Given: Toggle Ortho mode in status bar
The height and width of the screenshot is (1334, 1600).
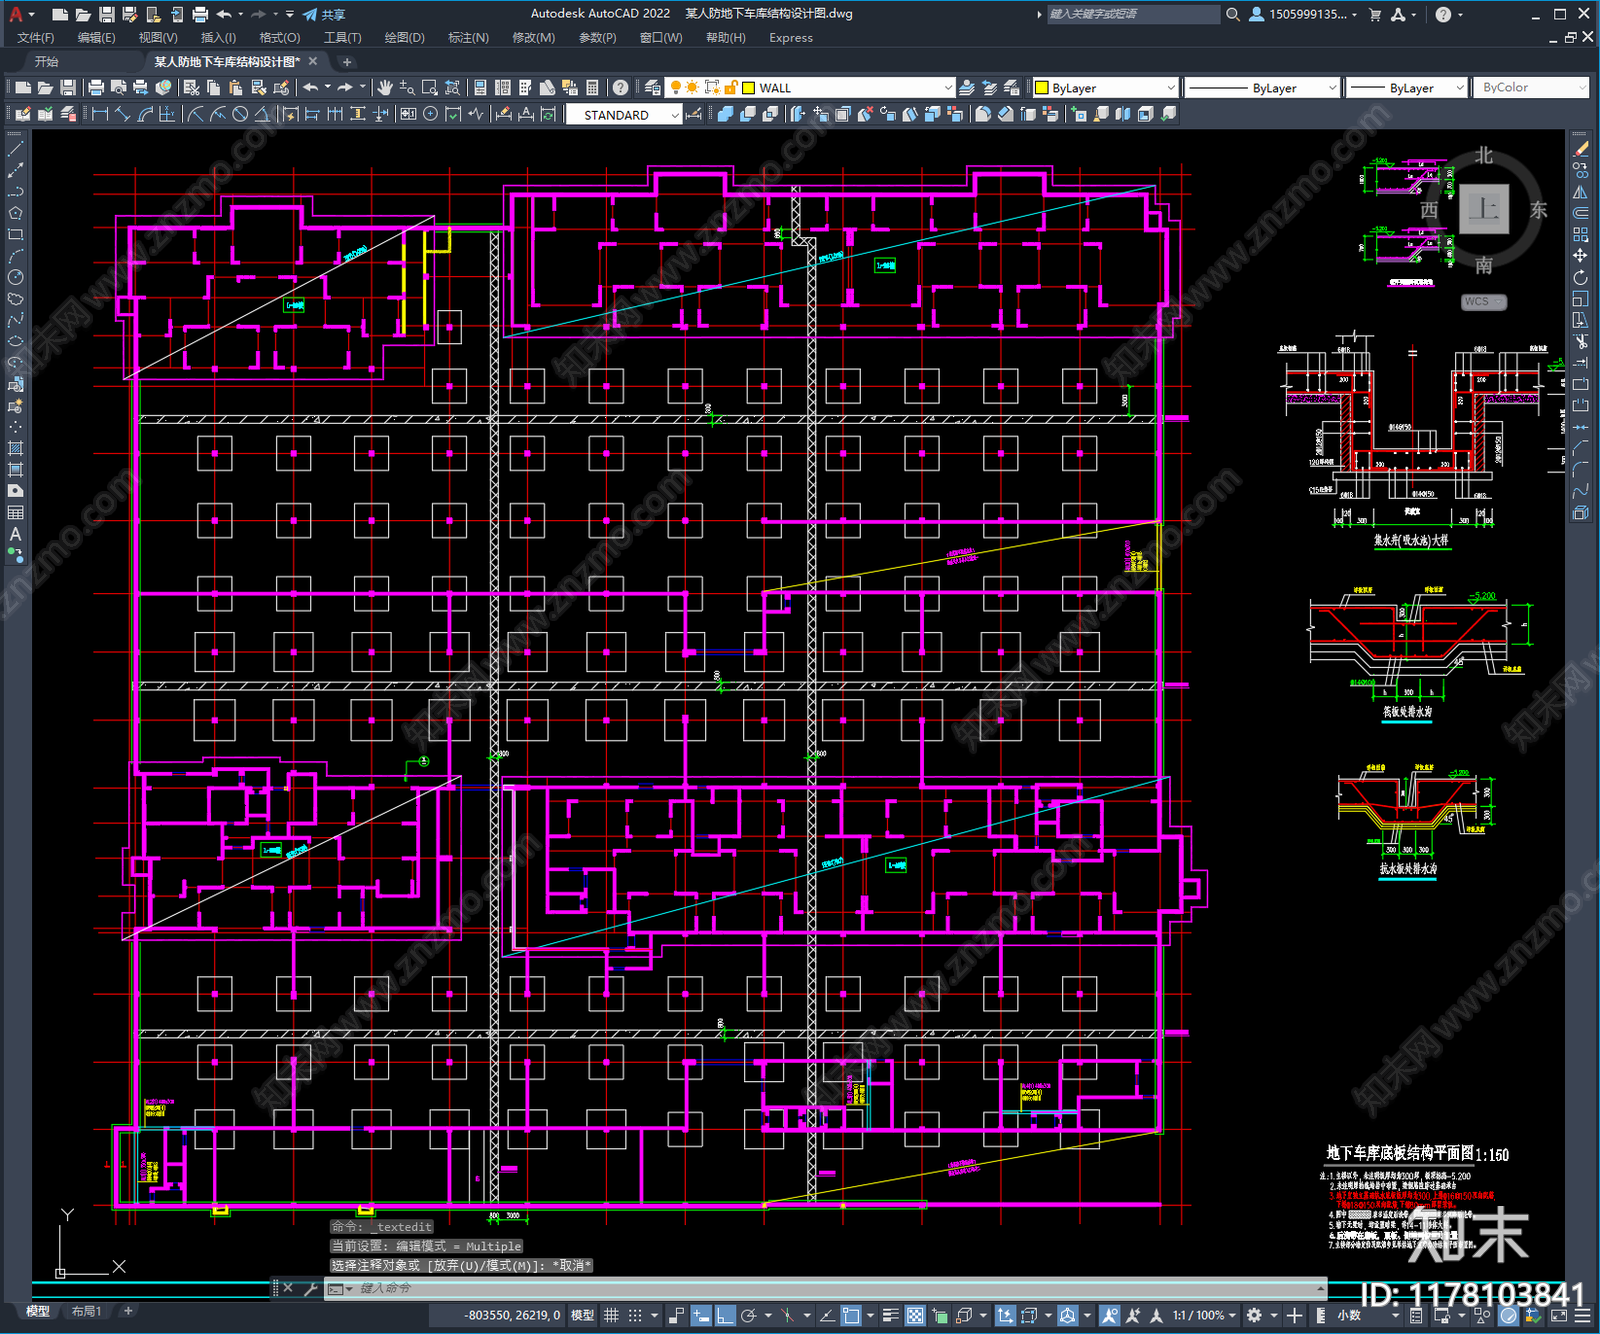Looking at the screenshot, I should (x=725, y=1315).
